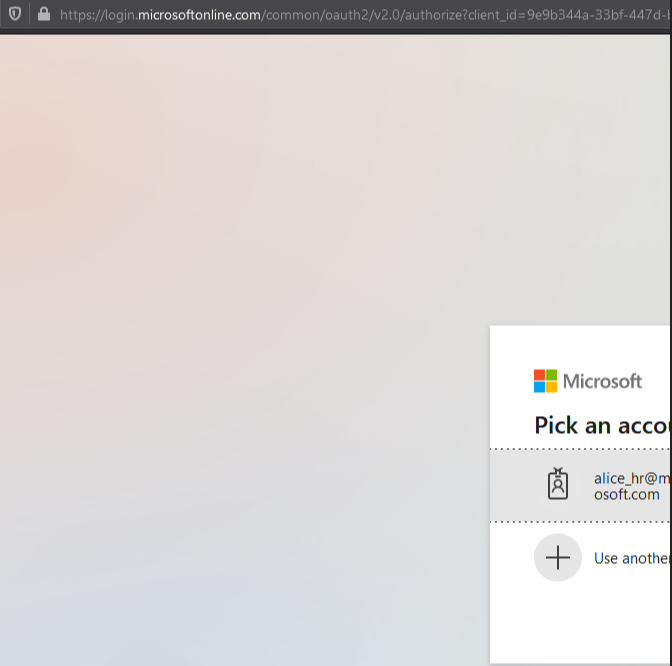Open site security info via padlock icon
Viewport: 672px width, 666px height.
click(x=43, y=14)
